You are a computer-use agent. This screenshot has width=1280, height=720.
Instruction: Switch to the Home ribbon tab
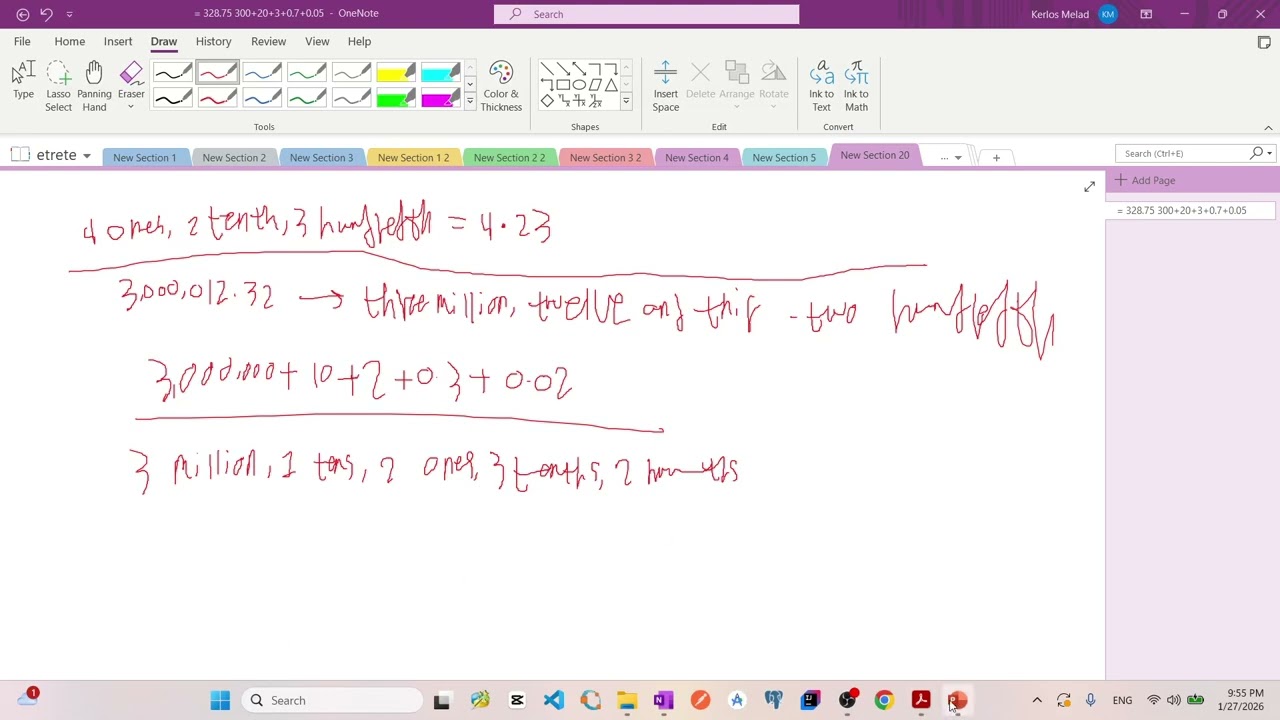(x=69, y=42)
